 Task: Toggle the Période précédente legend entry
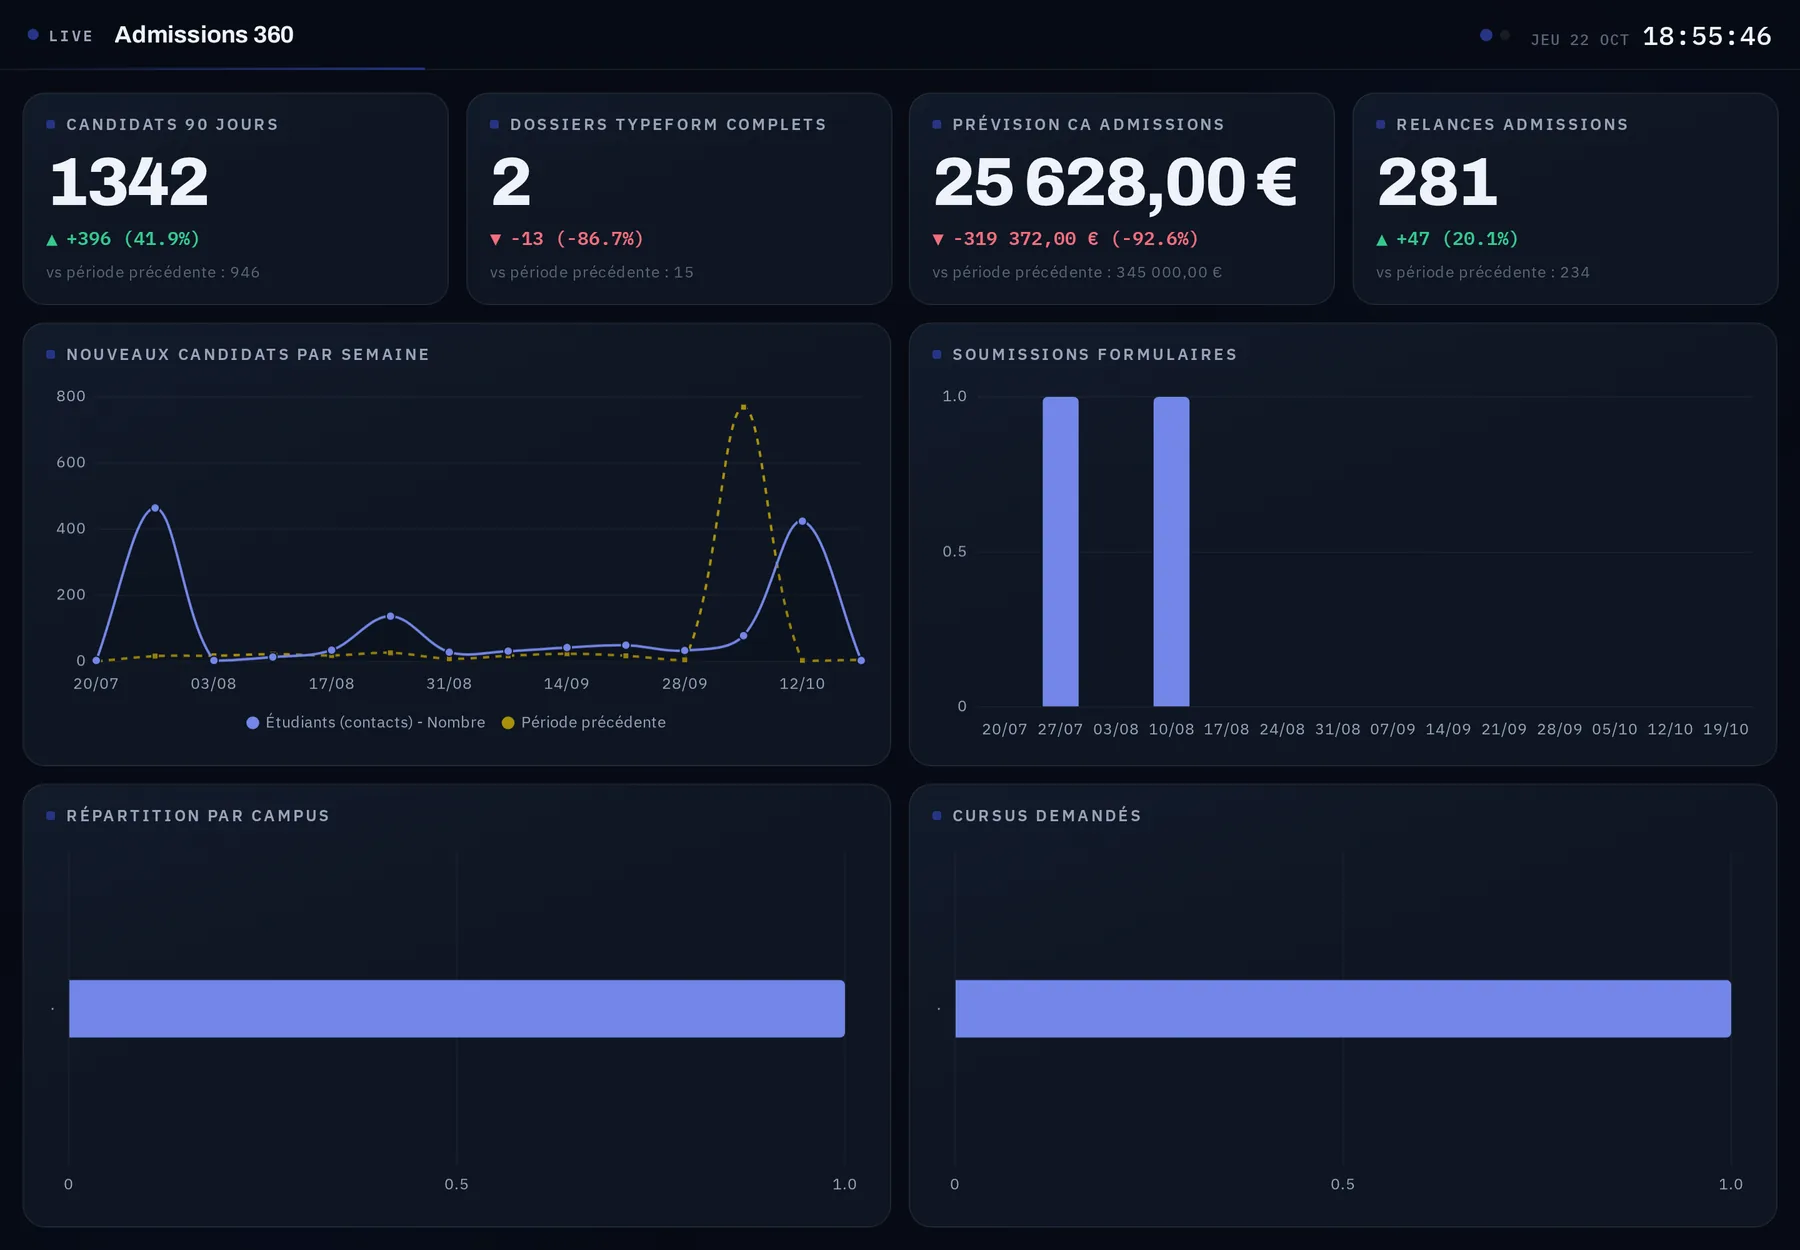tap(584, 722)
